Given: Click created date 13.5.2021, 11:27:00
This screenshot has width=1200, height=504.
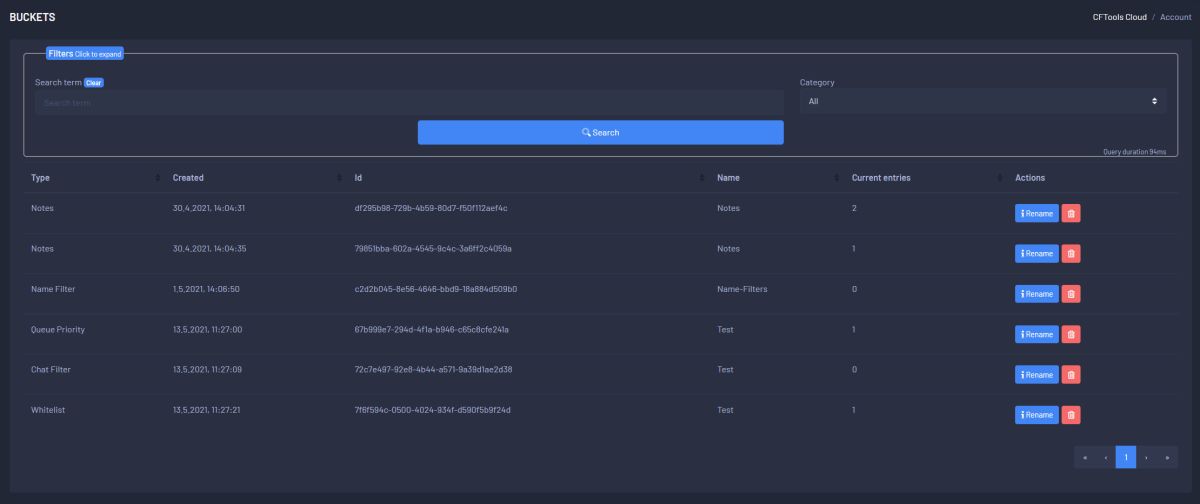Looking at the screenshot, I should click(x=207, y=329).
